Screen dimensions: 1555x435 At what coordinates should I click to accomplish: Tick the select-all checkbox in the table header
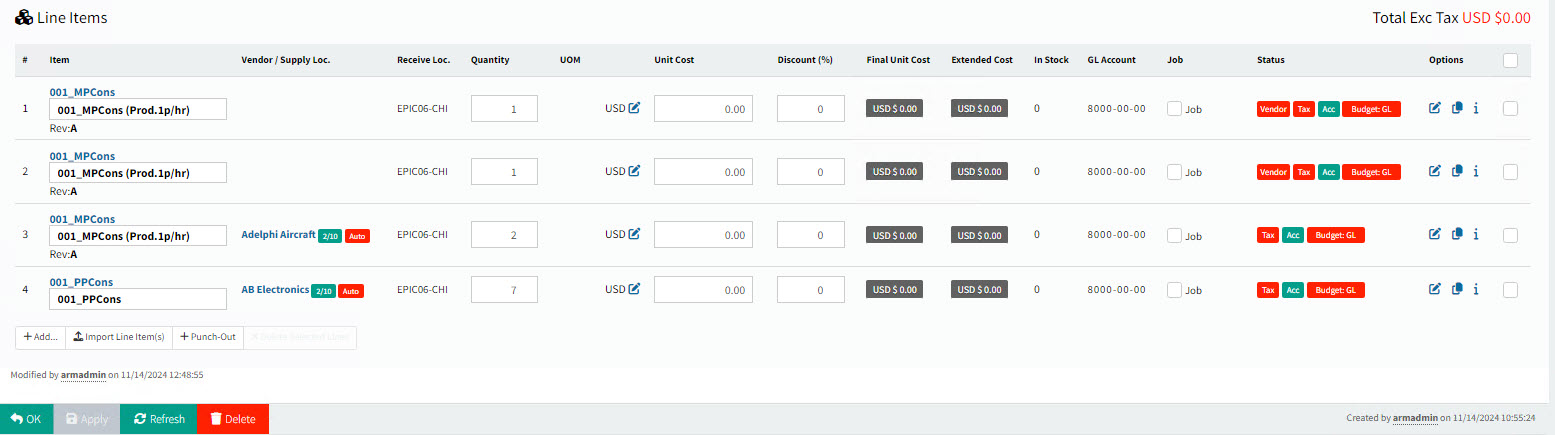click(1510, 60)
